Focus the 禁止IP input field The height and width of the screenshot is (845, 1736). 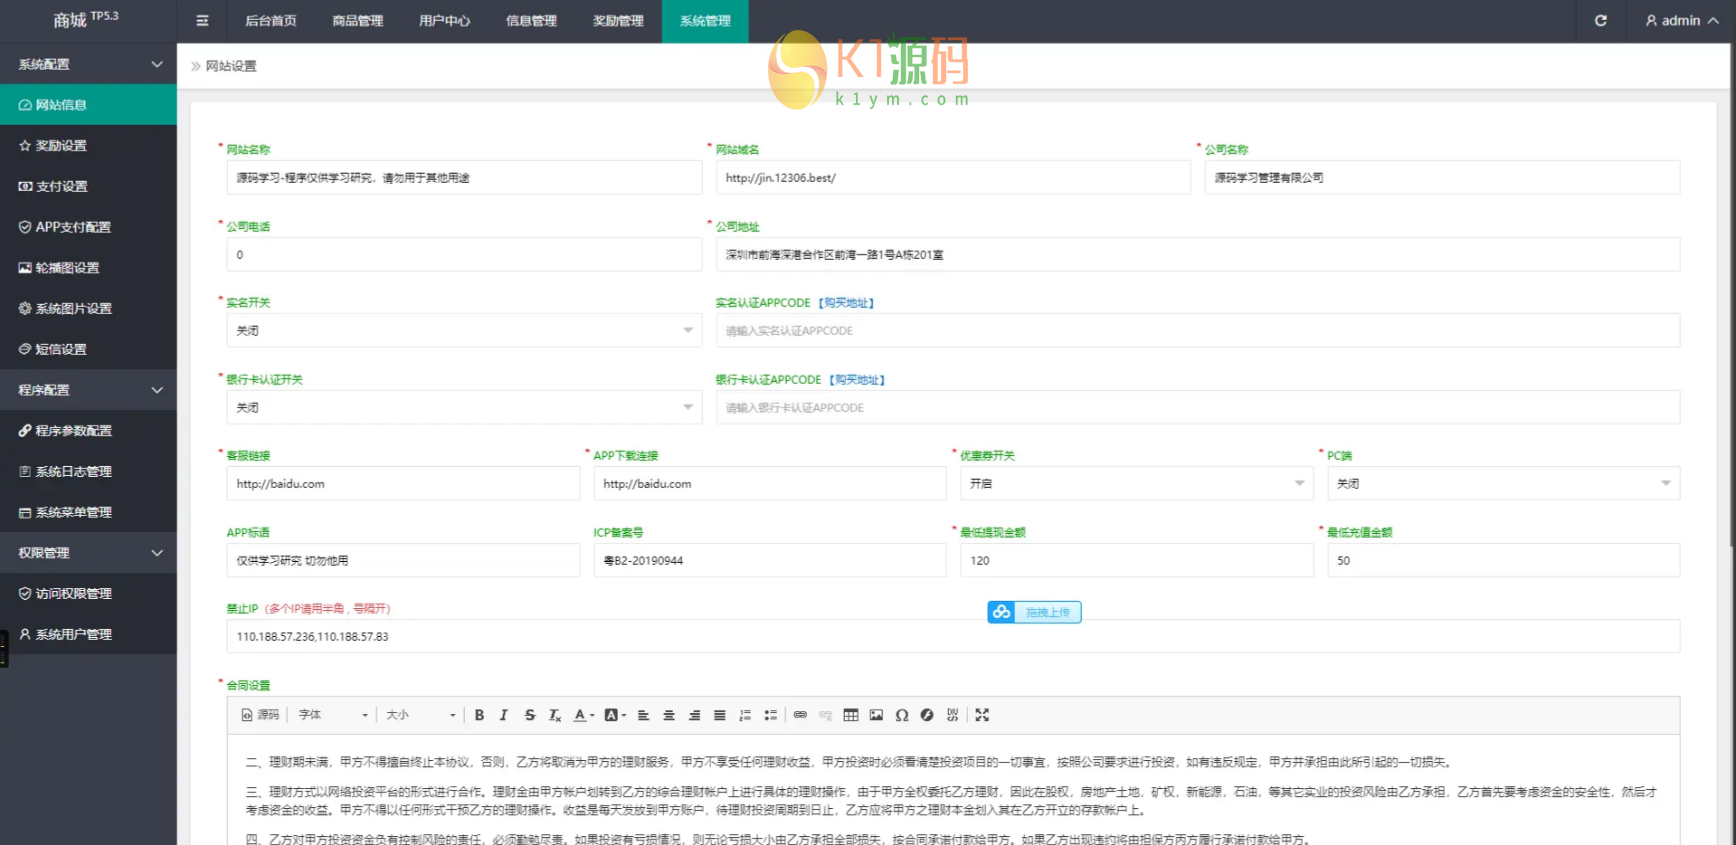point(953,637)
